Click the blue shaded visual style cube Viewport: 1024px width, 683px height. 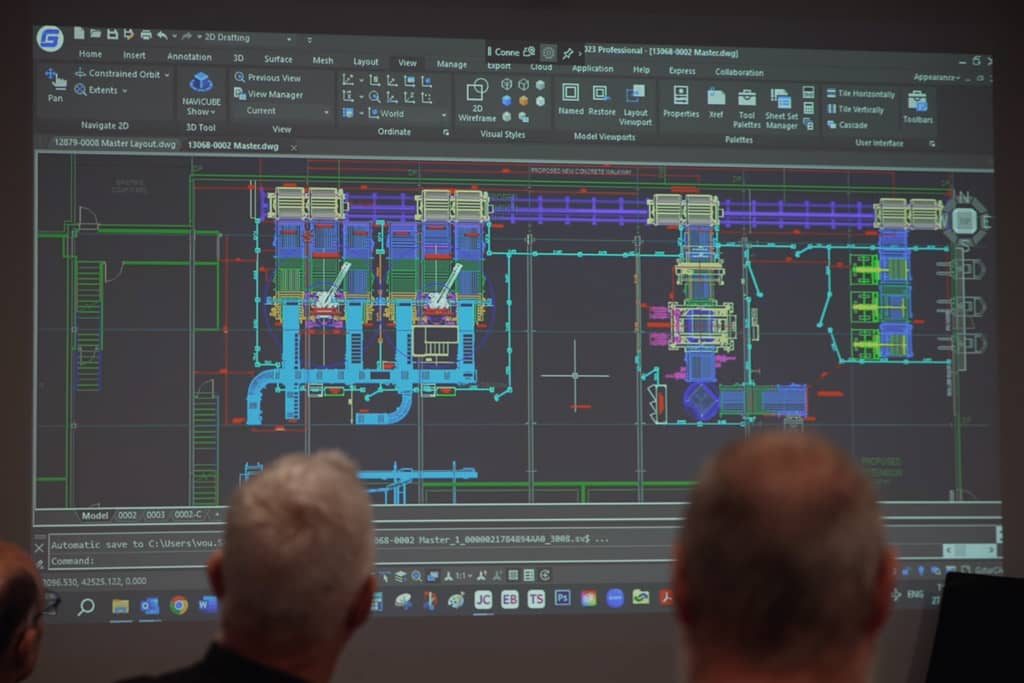click(x=507, y=101)
